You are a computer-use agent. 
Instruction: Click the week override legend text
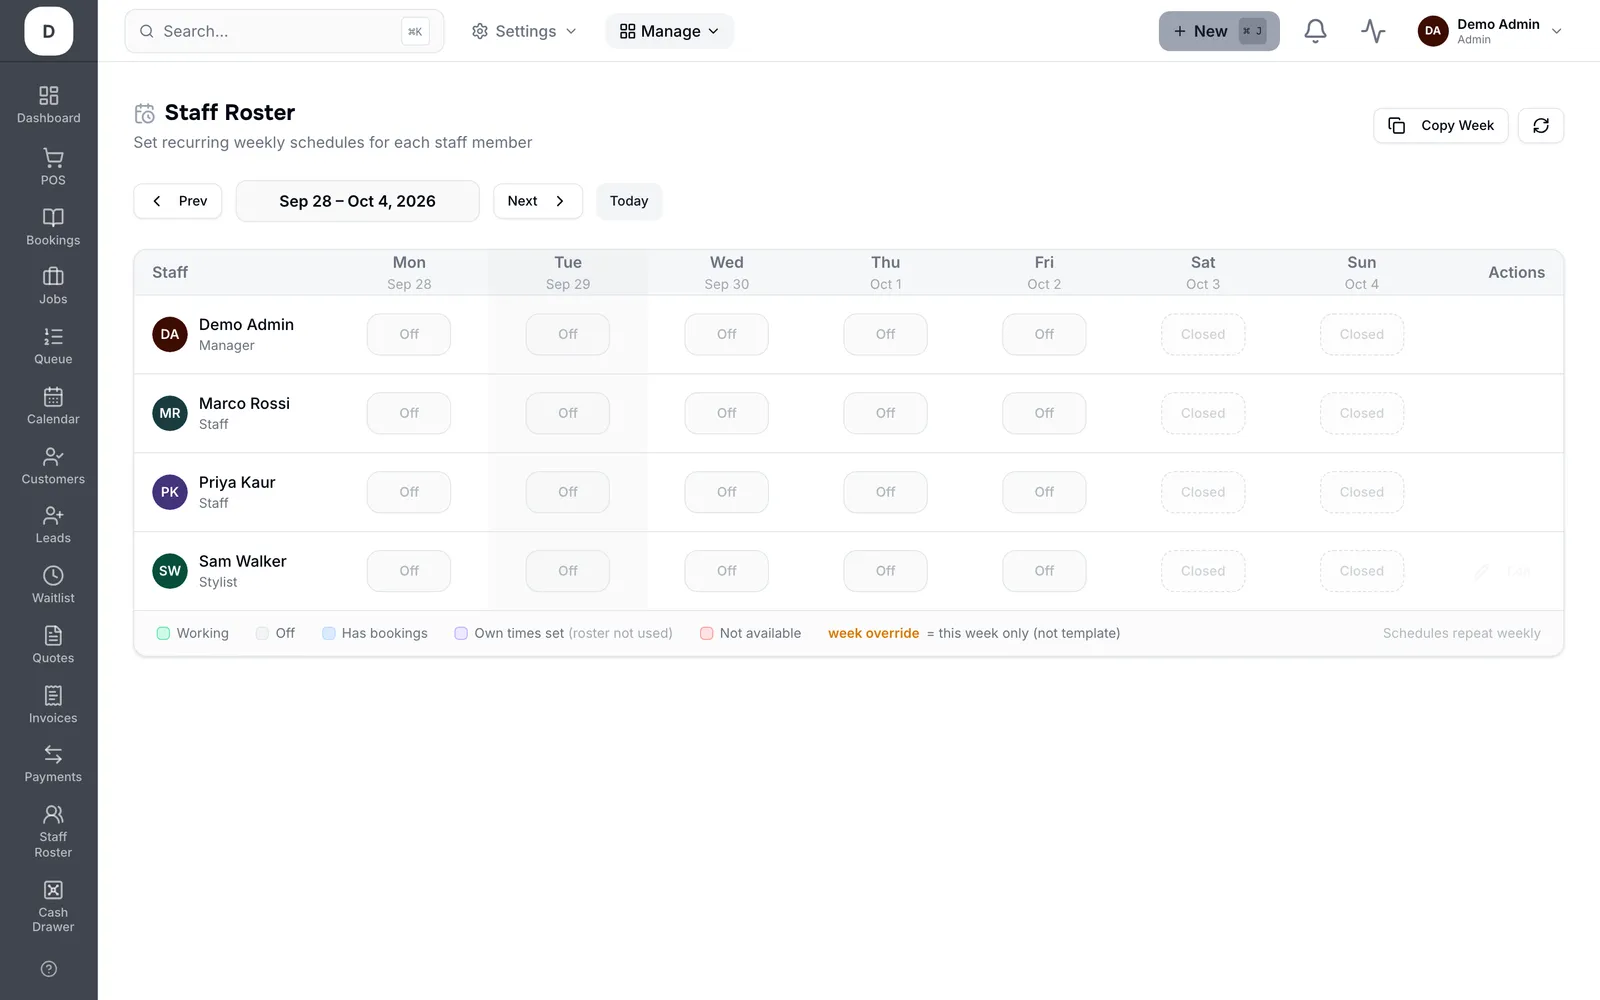873,633
